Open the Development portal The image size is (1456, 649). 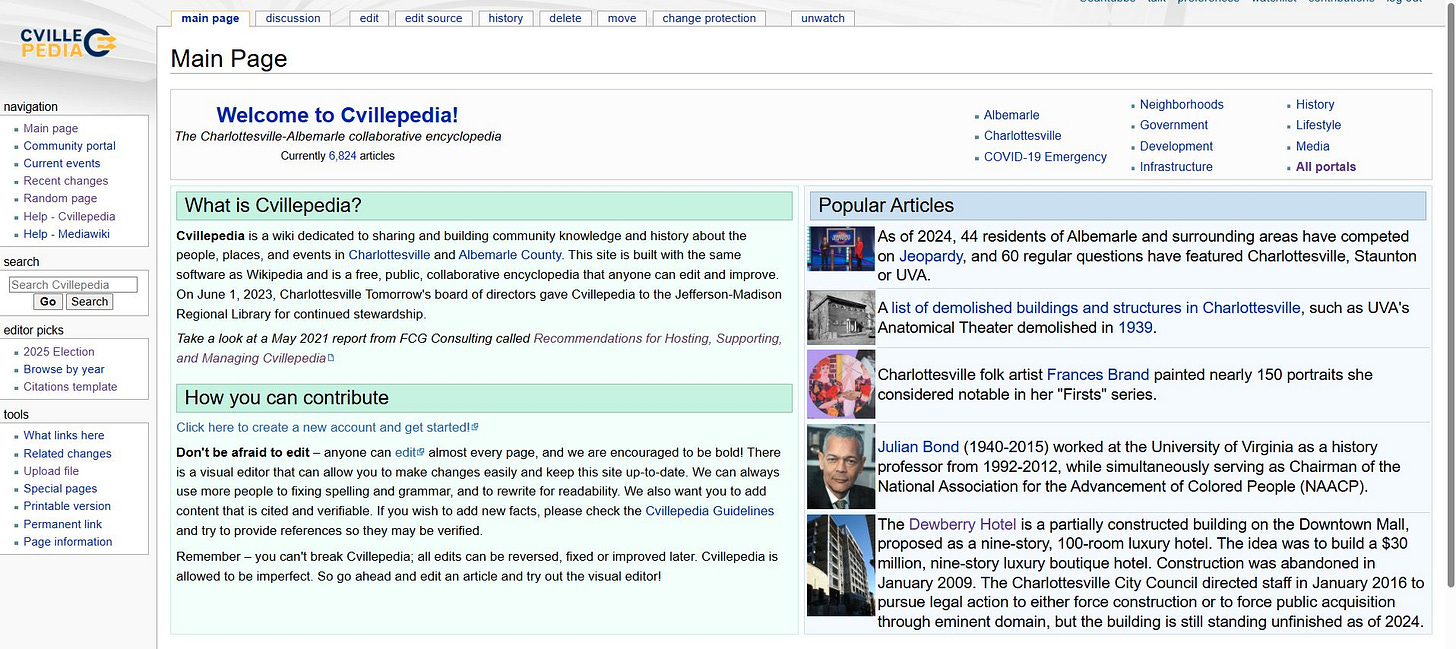point(1176,146)
